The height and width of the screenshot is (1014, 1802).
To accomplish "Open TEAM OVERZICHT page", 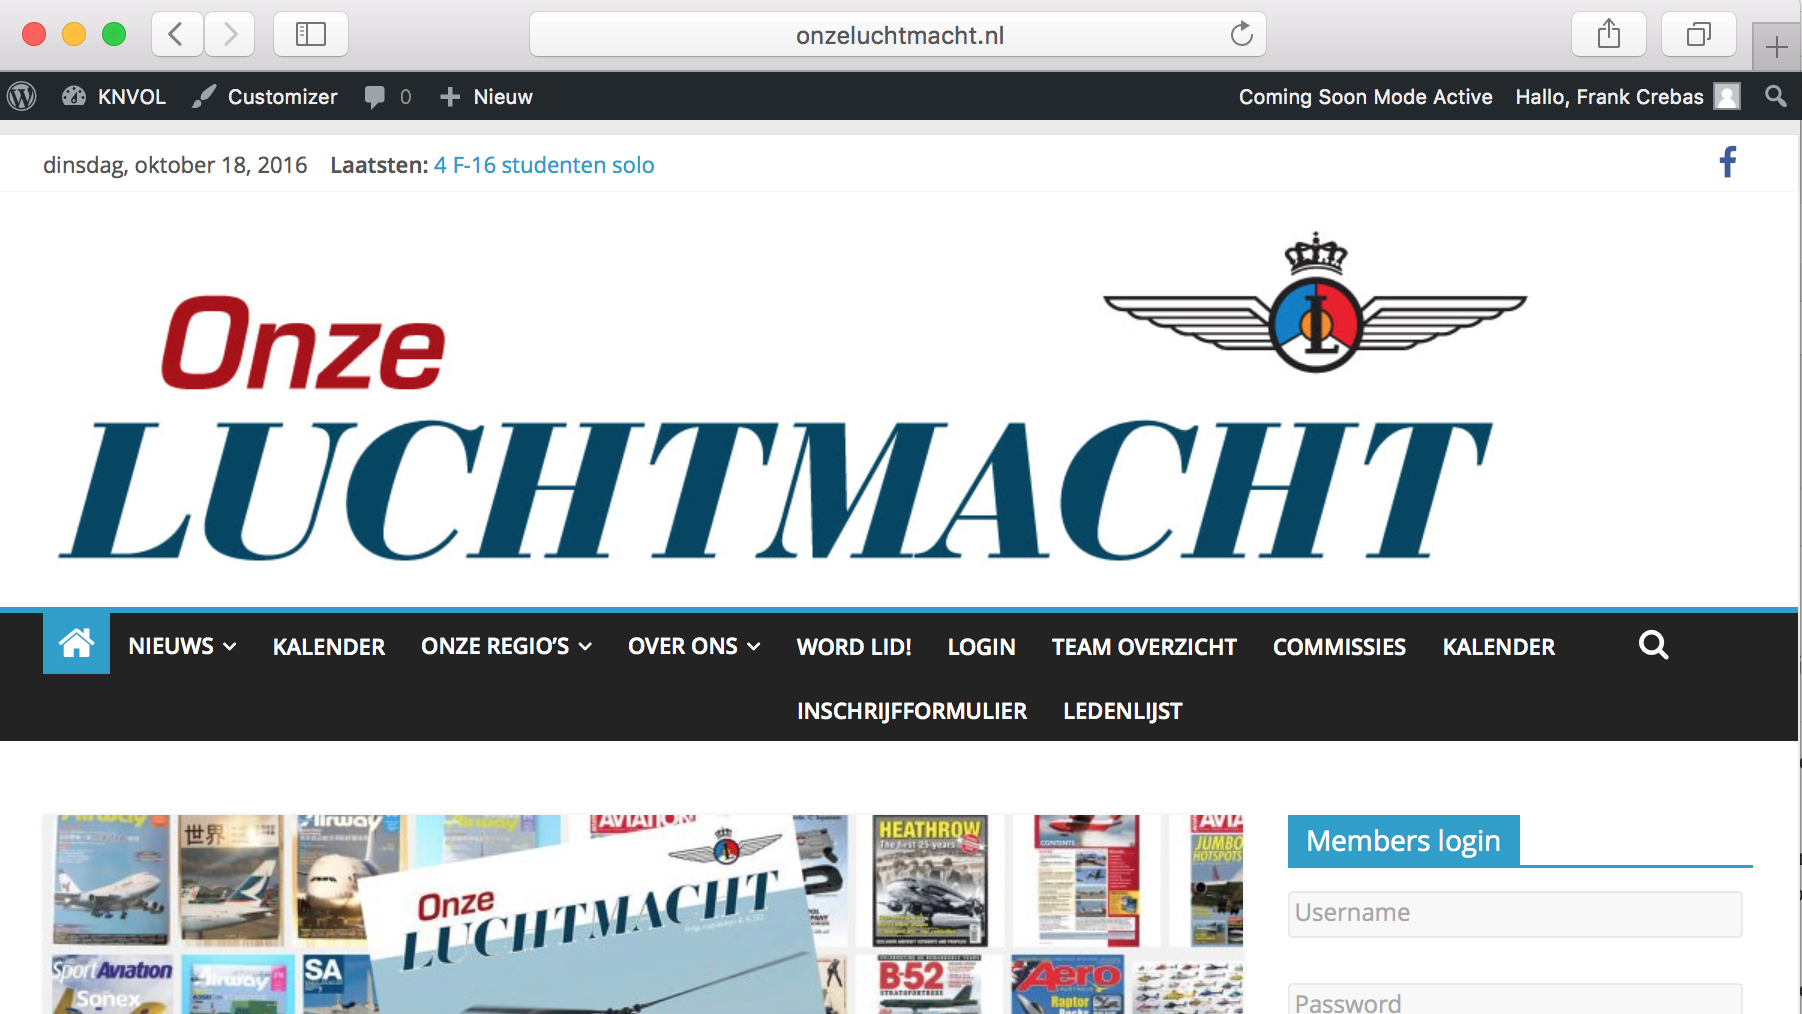I will point(1144,647).
